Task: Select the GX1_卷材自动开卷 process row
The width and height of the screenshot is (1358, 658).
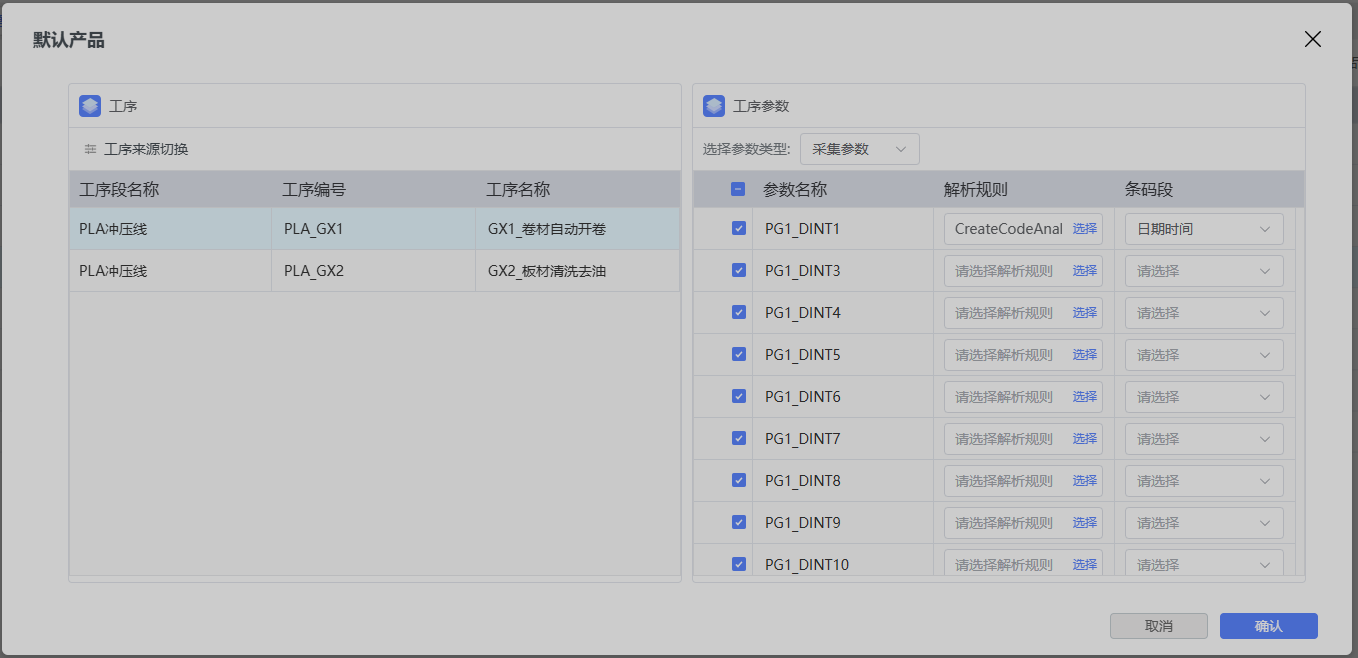Action: (x=546, y=229)
